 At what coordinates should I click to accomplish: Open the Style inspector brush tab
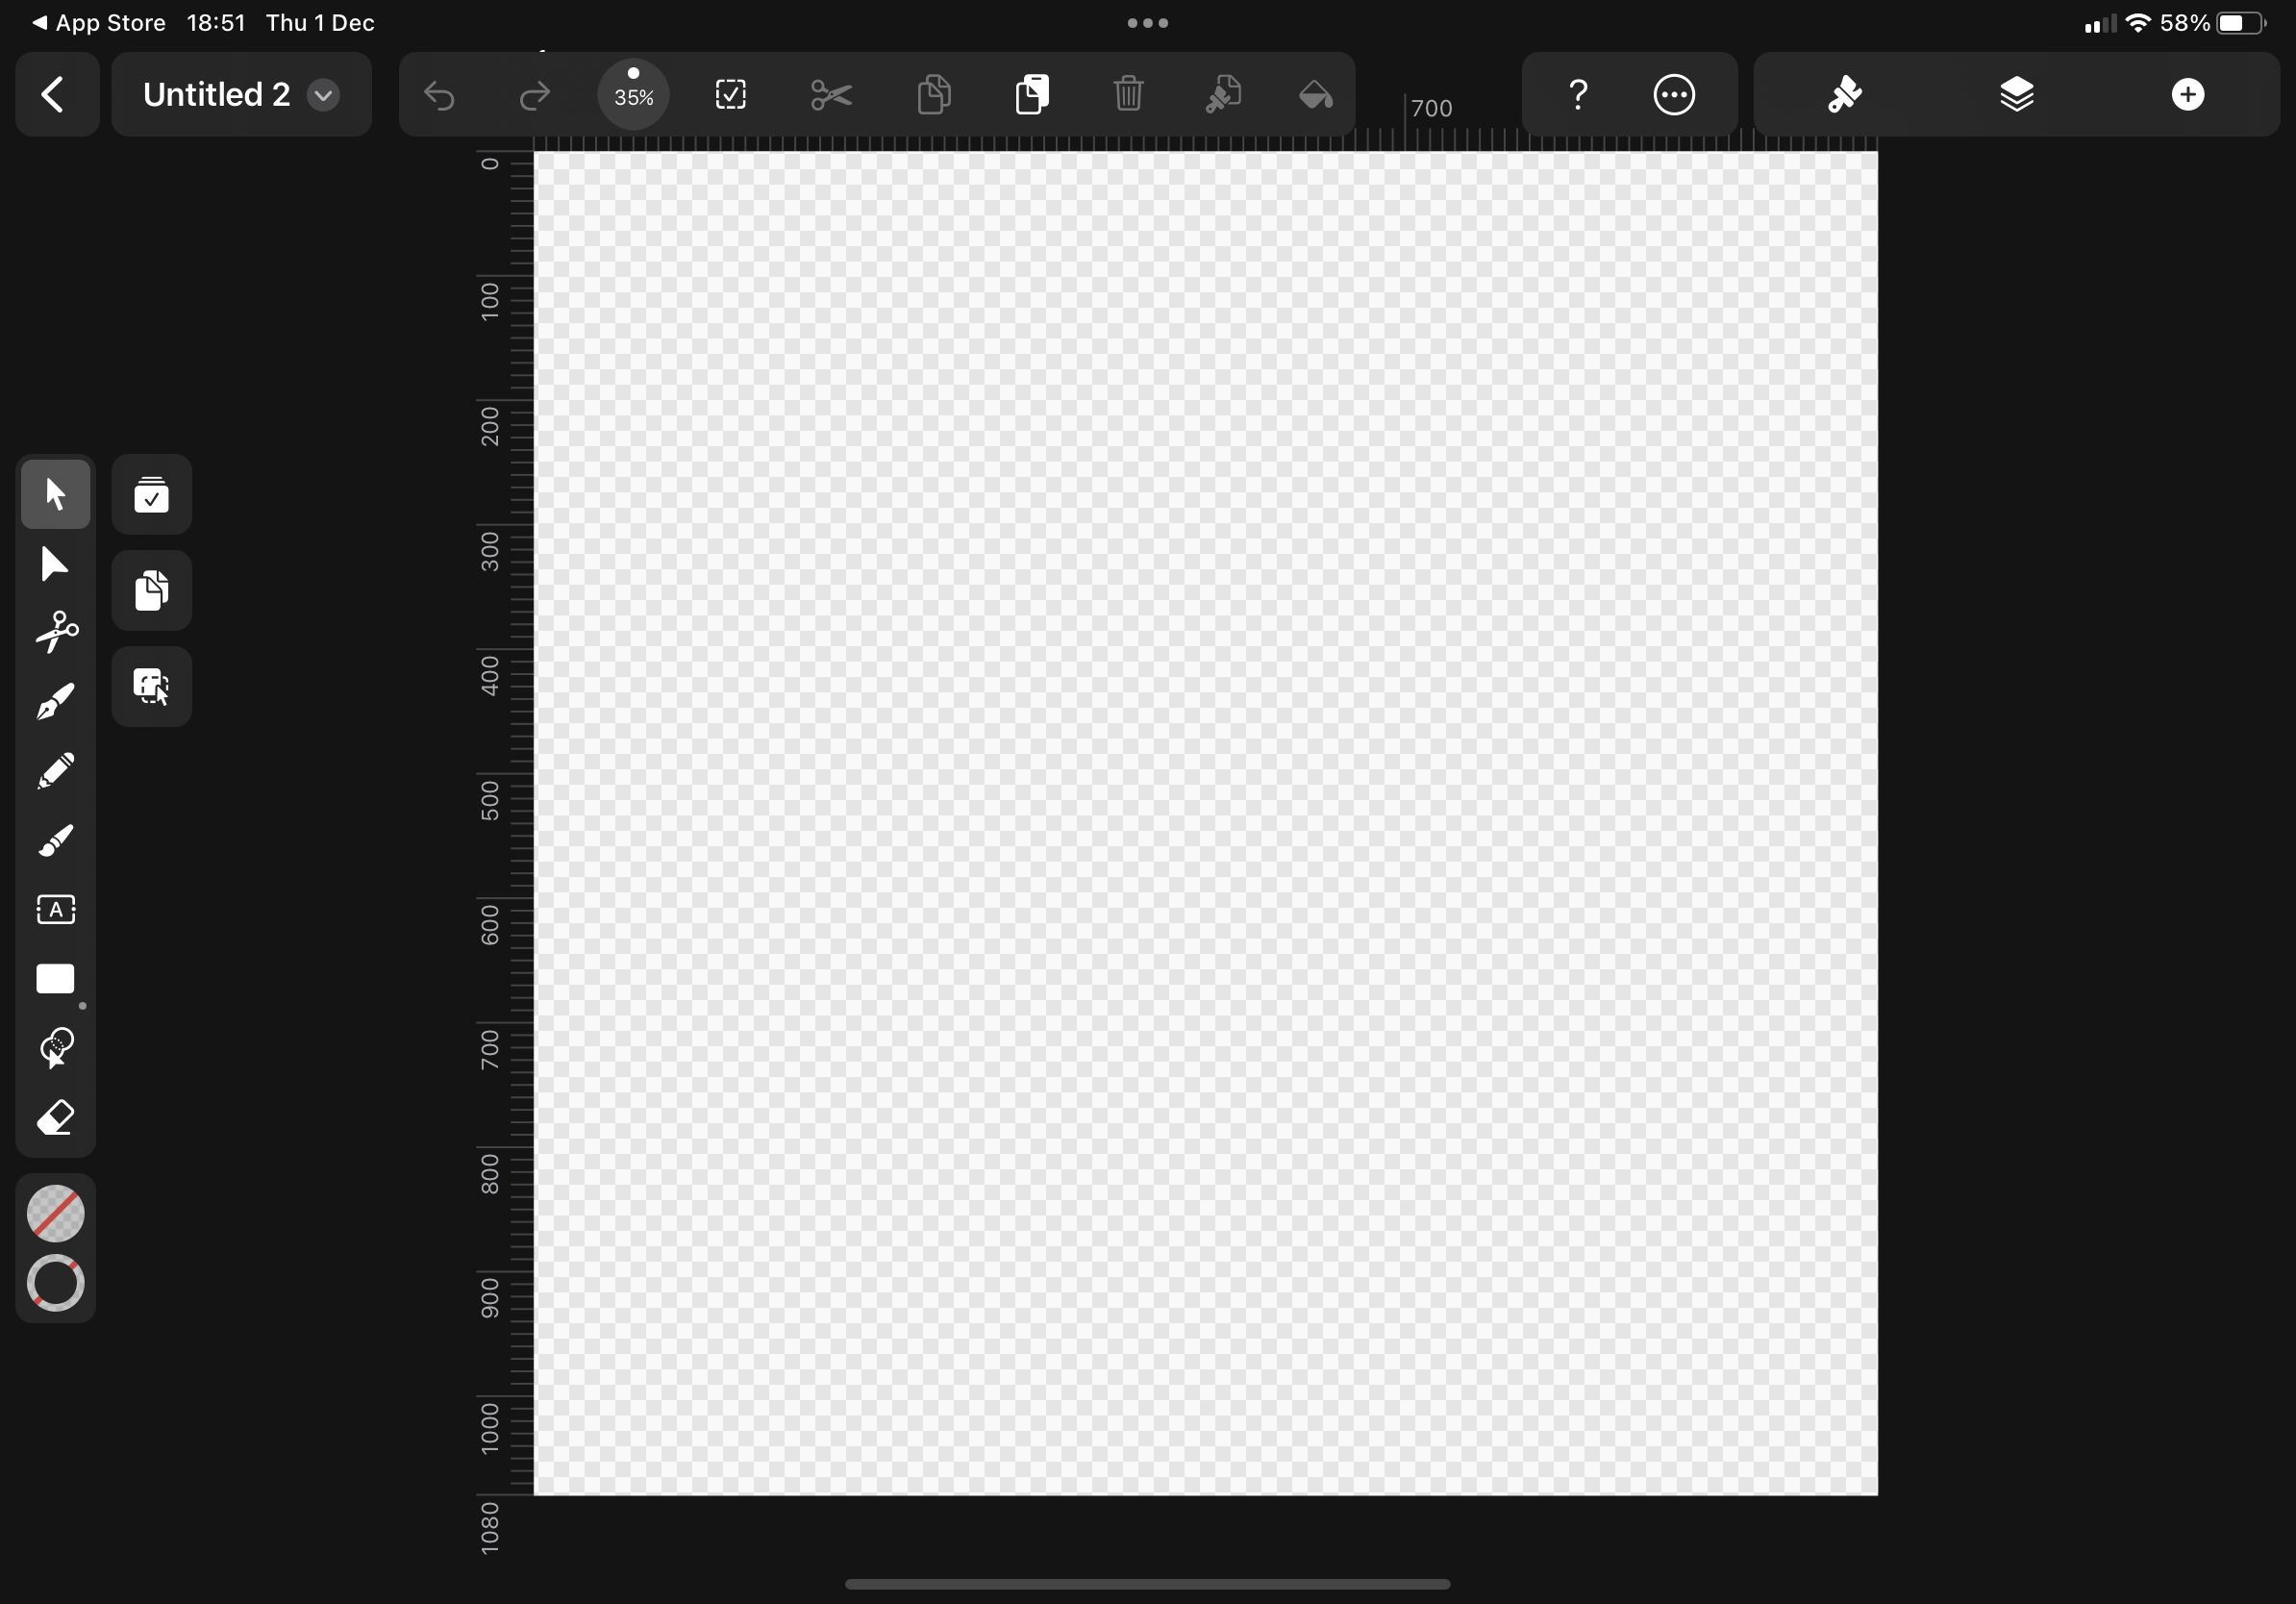click(1844, 95)
